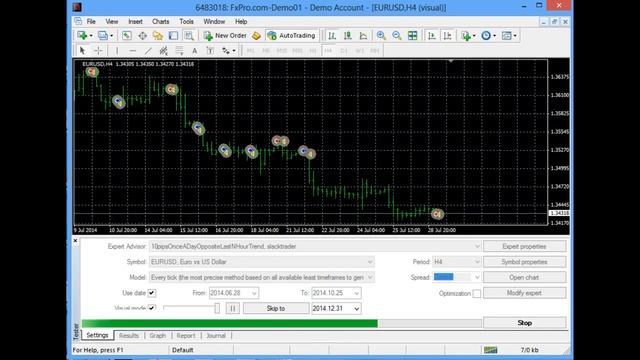This screenshot has width=640, height=360.
Task: Select the text label tool
Action: (210, 51)
